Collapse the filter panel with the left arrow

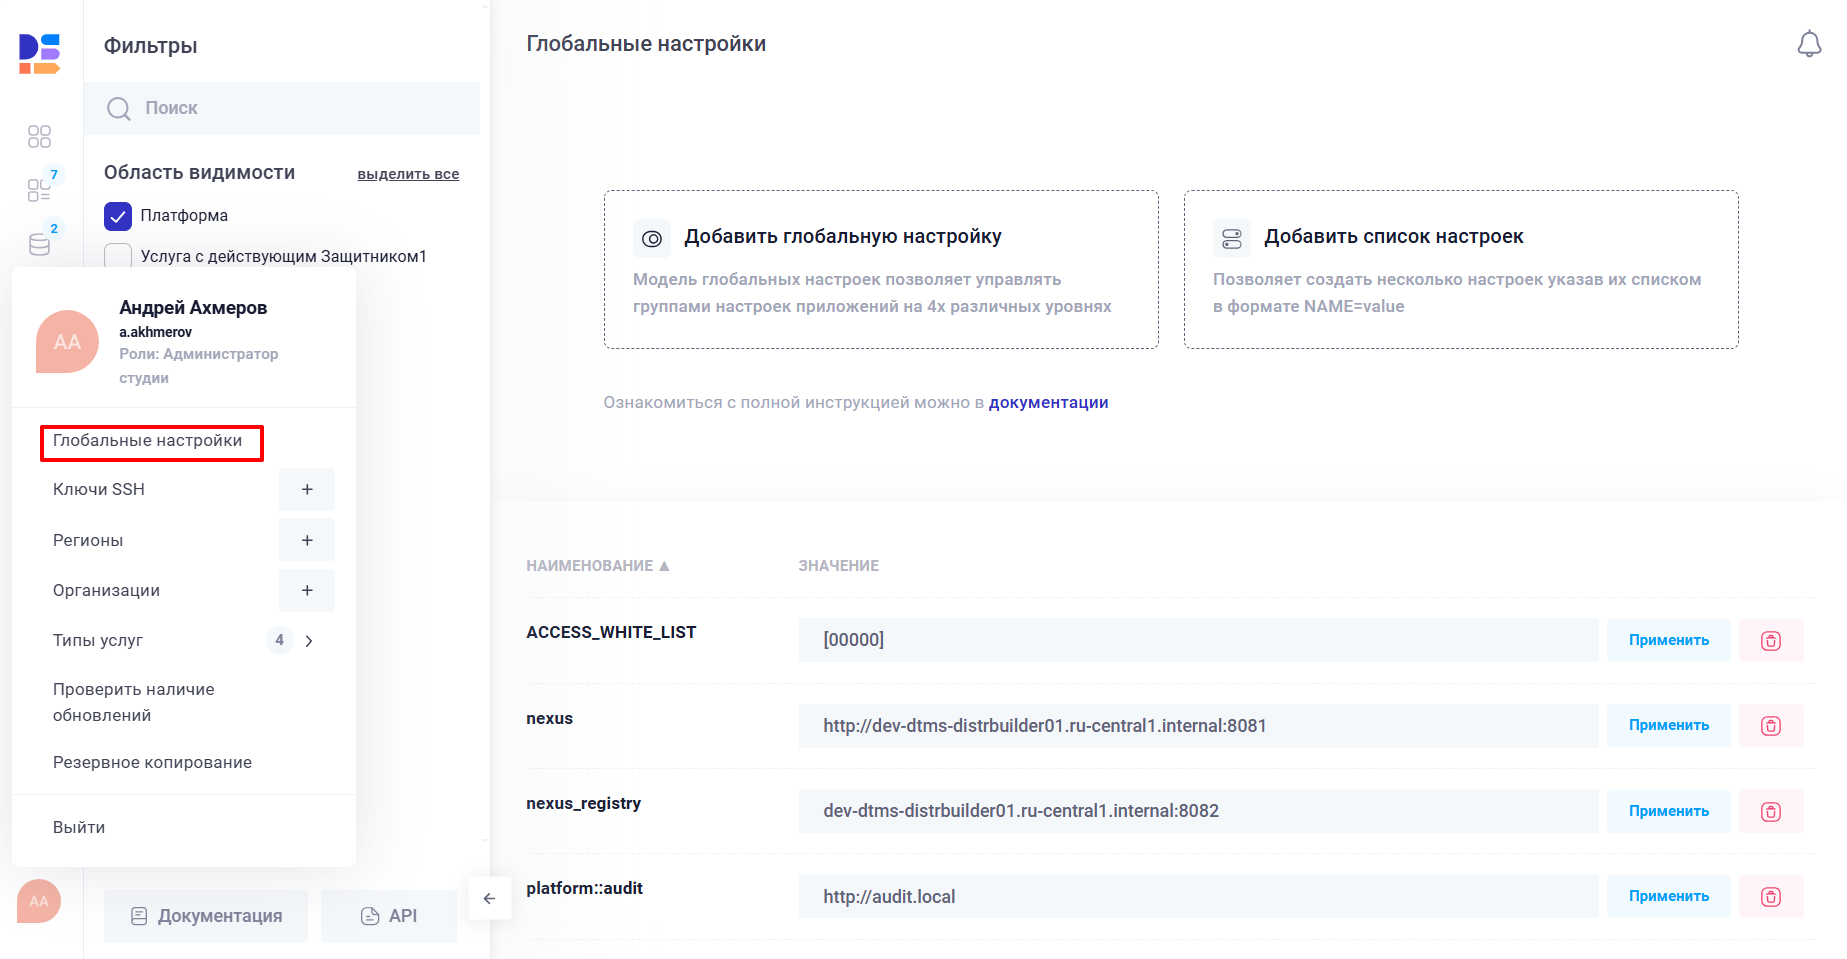[489, 898]
